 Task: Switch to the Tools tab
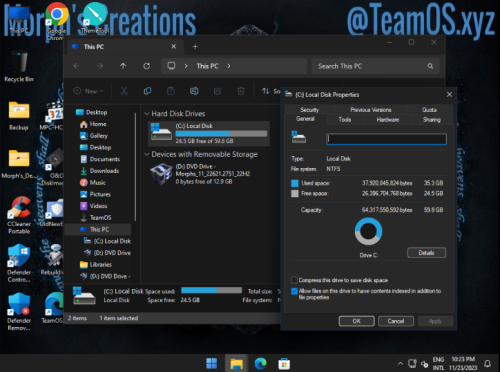tap(345, 119)
